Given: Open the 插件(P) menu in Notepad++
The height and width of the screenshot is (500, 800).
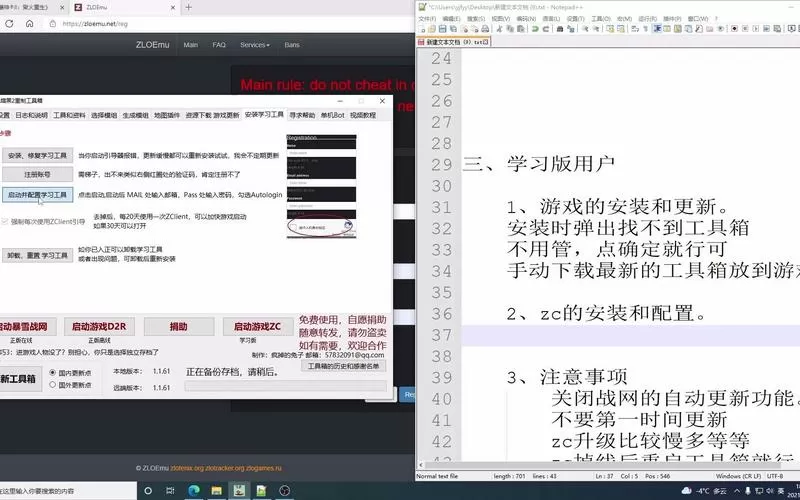Looking at the screenshot, I should click(672, 18).
